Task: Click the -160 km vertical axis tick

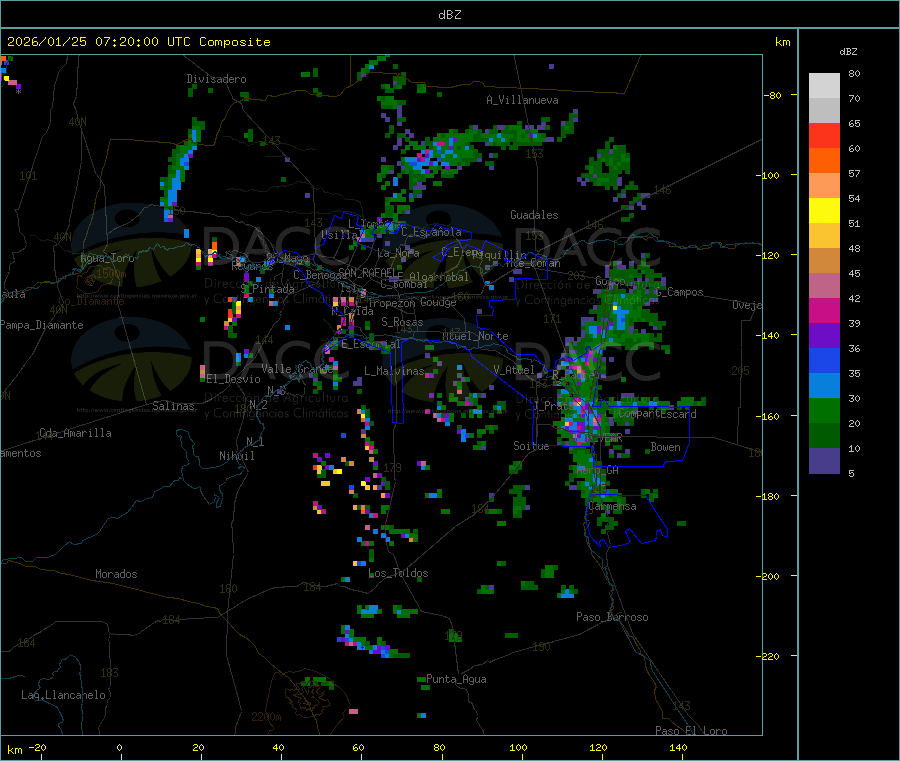Action: point(767,416)
